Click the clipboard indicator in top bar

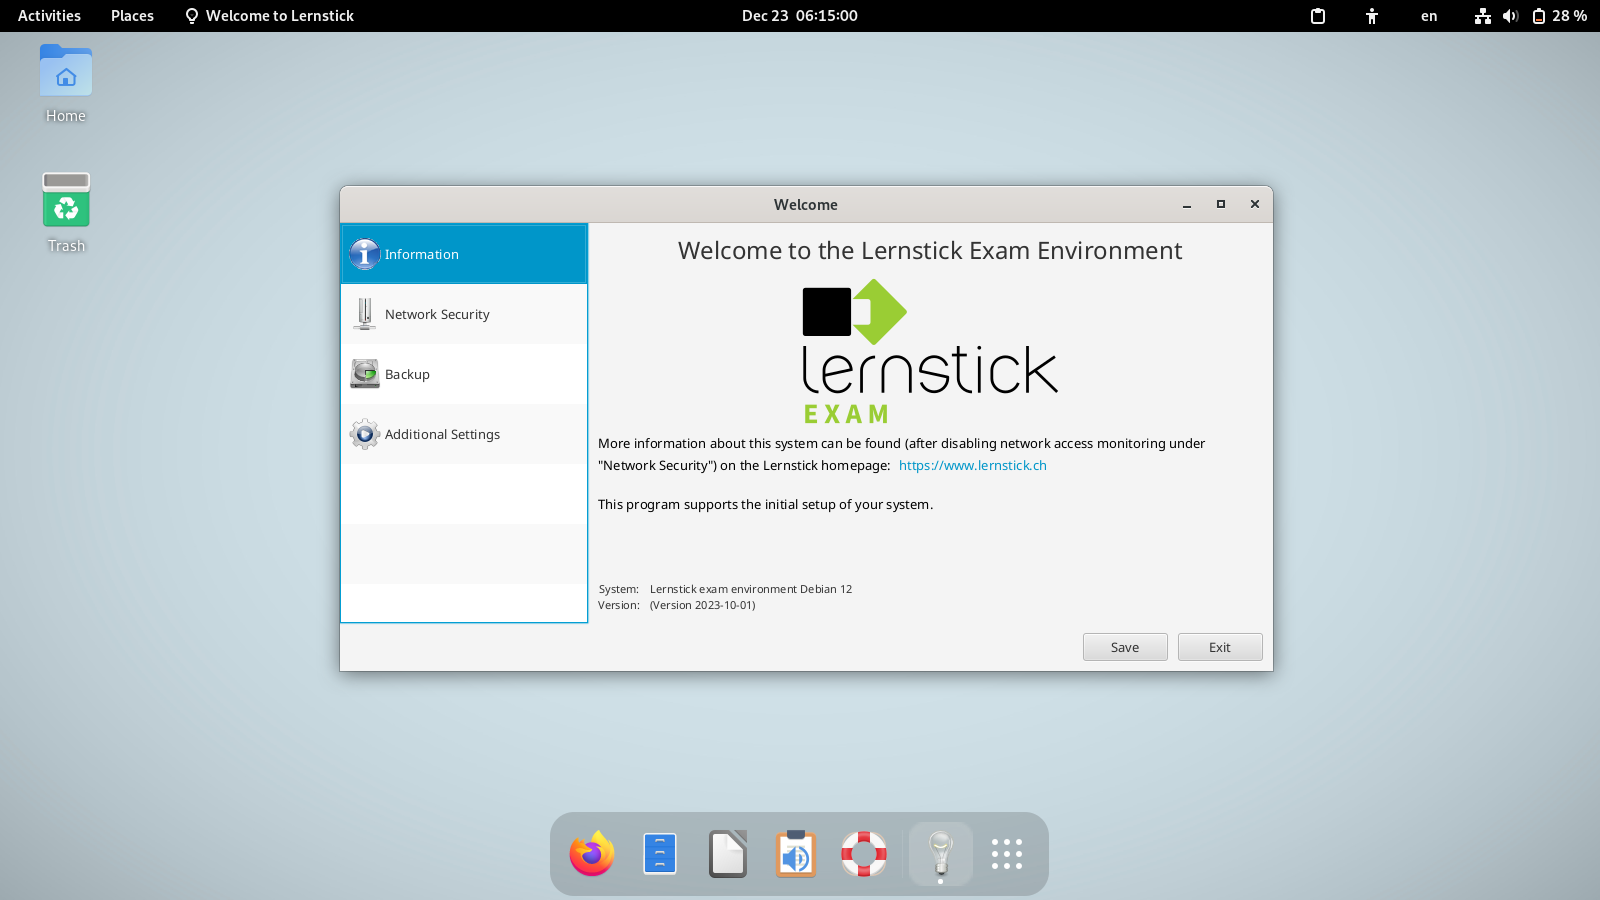(1318, 16)
